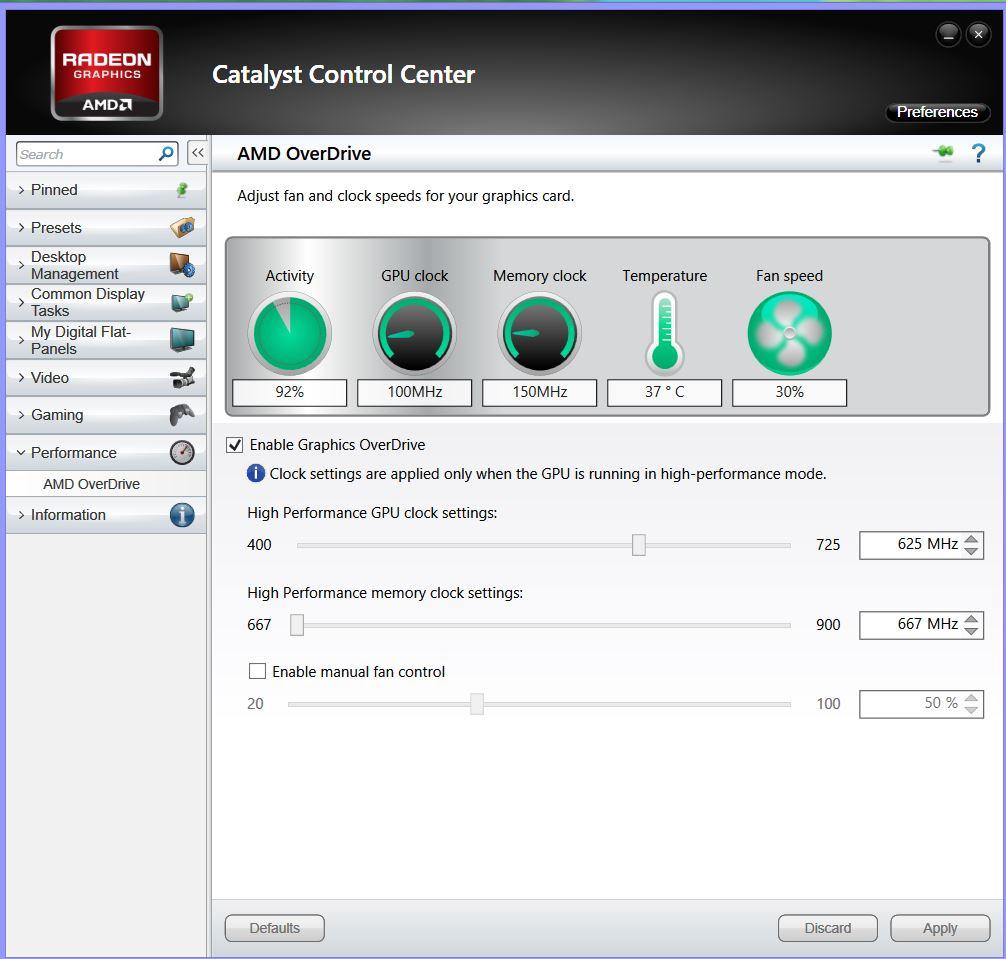1006x959 pixels.
Task: Check Enable manual fan control
Action: pos(257,671)
